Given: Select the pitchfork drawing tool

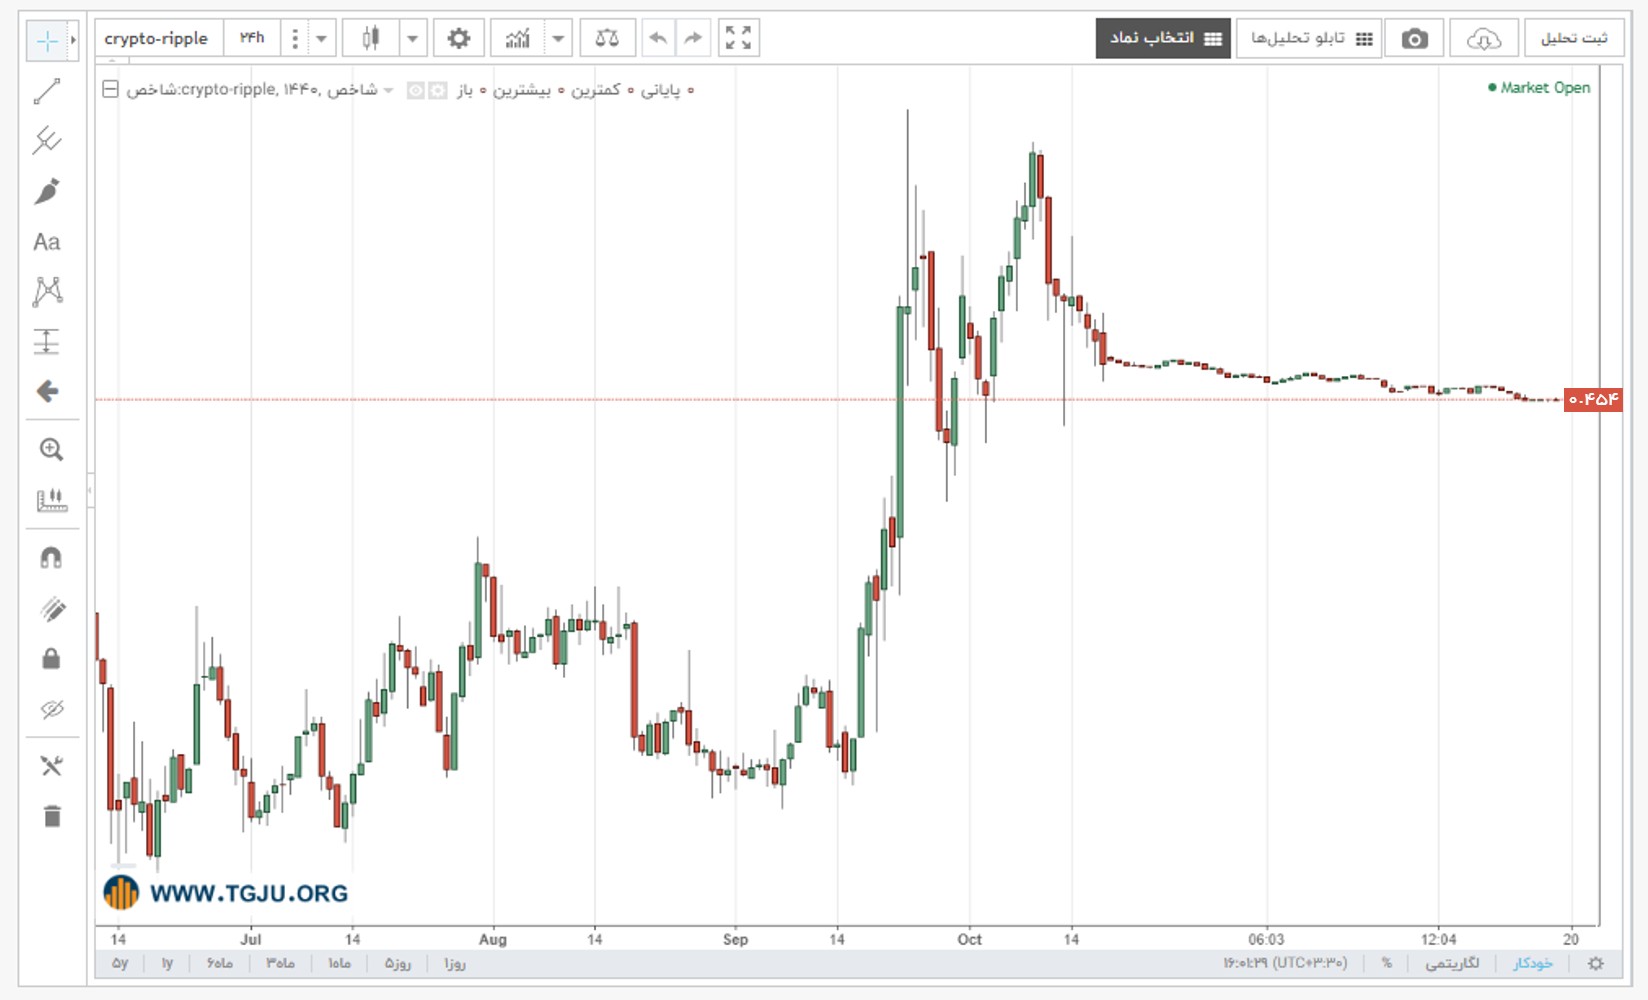Looking at the screenshot, I should coord(47,141).
